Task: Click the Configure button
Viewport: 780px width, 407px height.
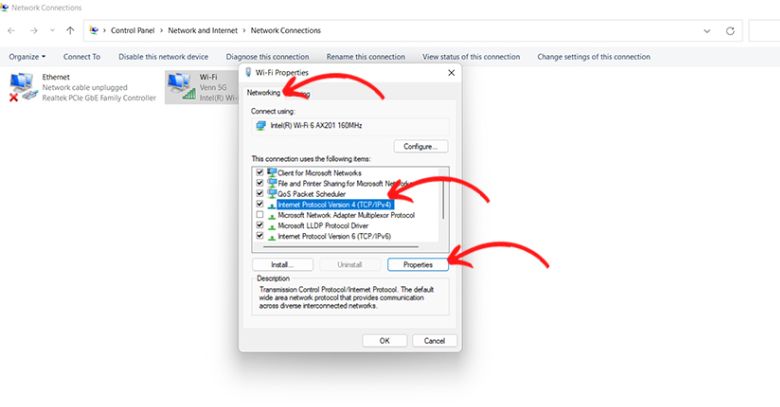Action: click(x=421, y=146)
